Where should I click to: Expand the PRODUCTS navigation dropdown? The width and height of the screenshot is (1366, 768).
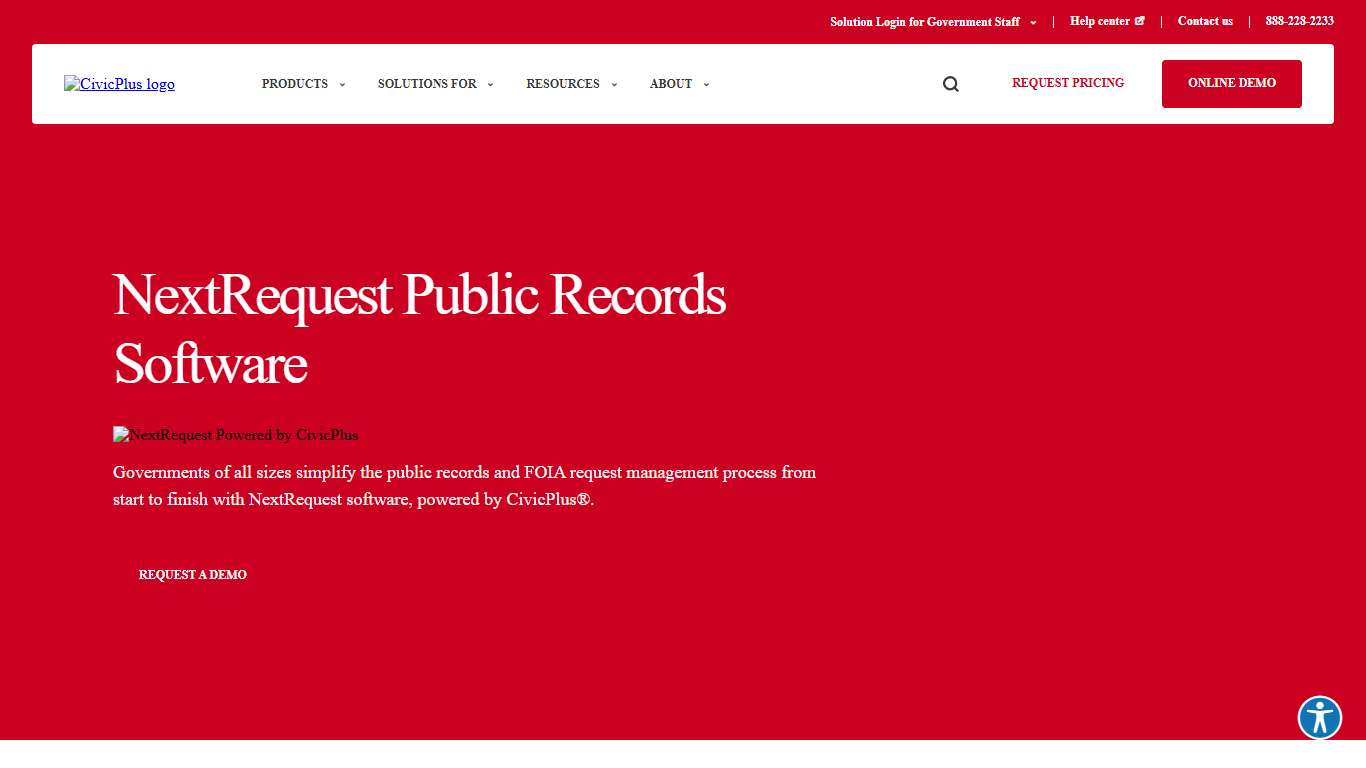pyautogui.click(x=295, y=84)
